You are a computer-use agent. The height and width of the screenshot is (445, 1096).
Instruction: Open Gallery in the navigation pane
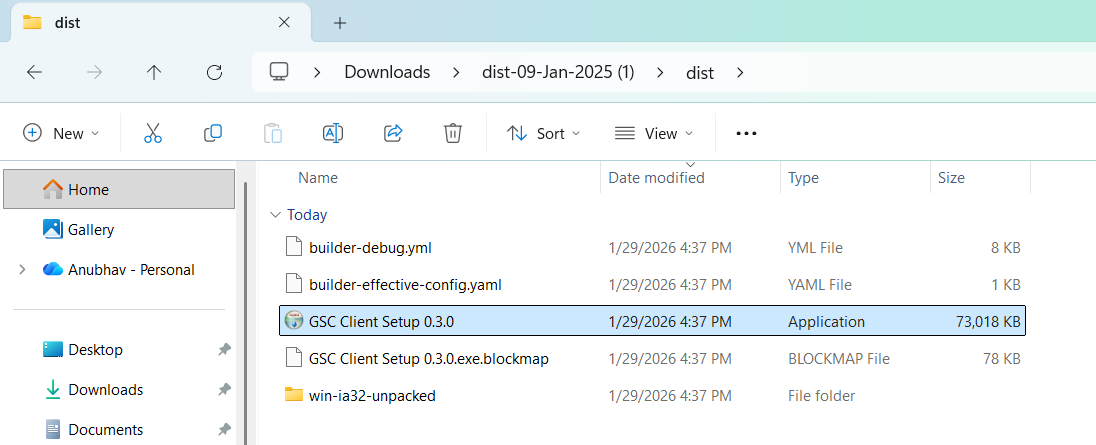[90, 230]
